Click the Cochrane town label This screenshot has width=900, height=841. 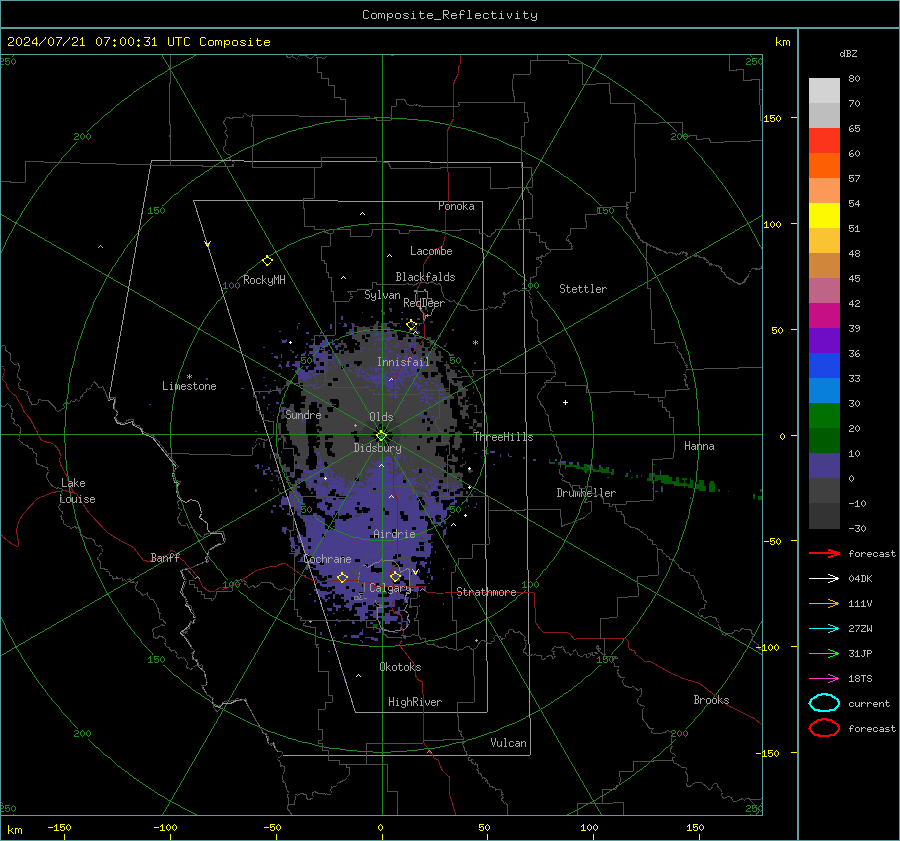point(327,559)
